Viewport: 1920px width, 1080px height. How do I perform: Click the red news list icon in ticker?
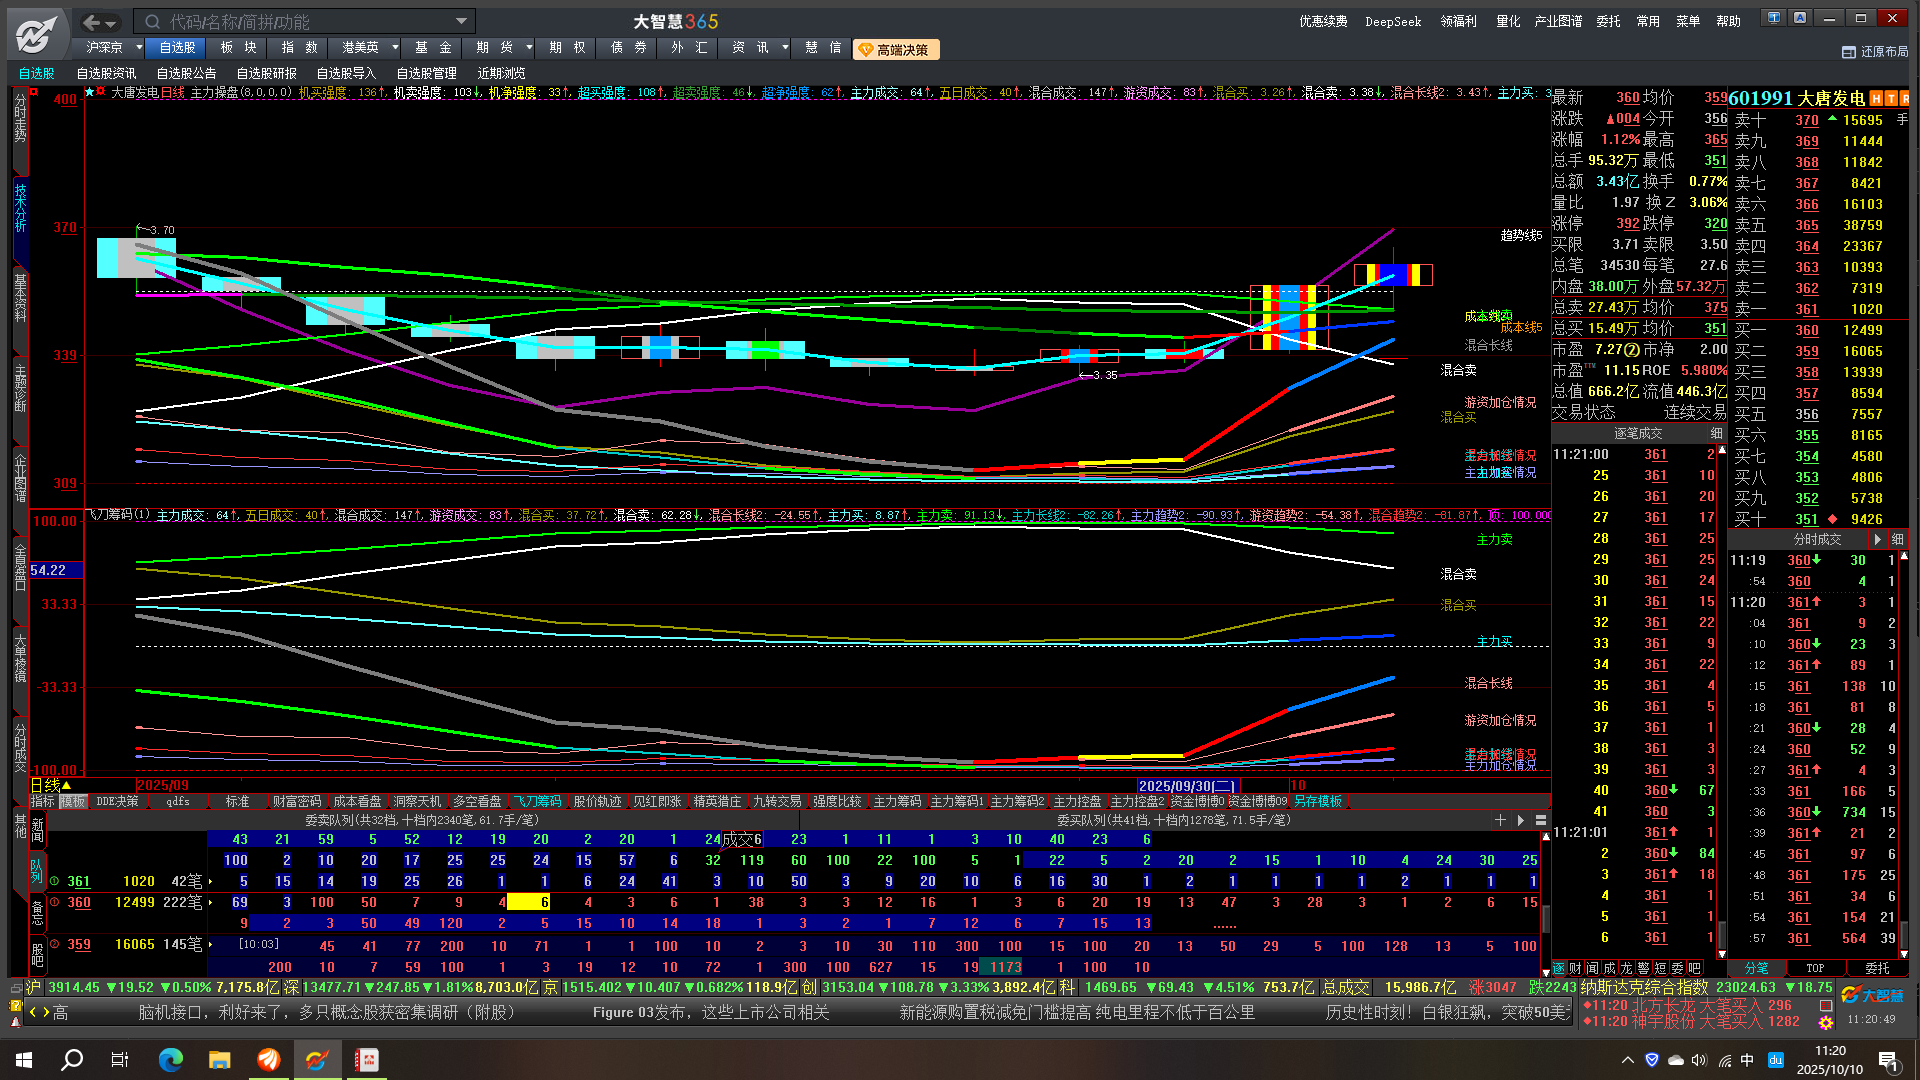tap(1826, 1005)
